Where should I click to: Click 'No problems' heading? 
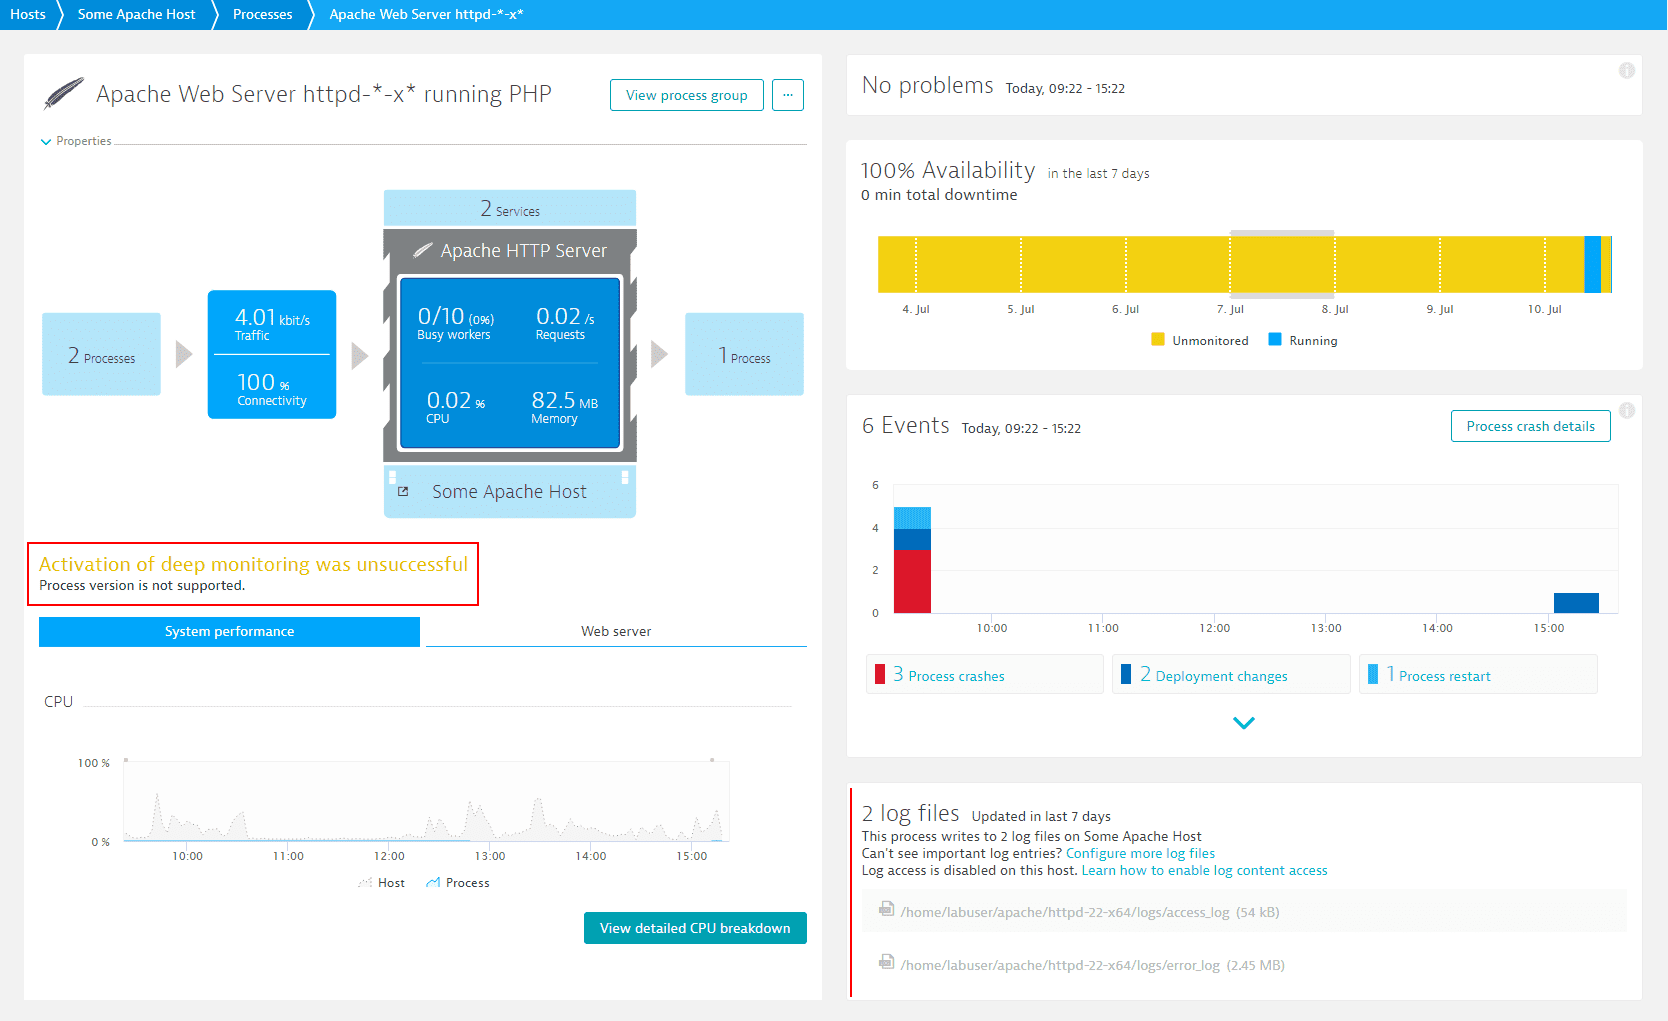point(928,85)
